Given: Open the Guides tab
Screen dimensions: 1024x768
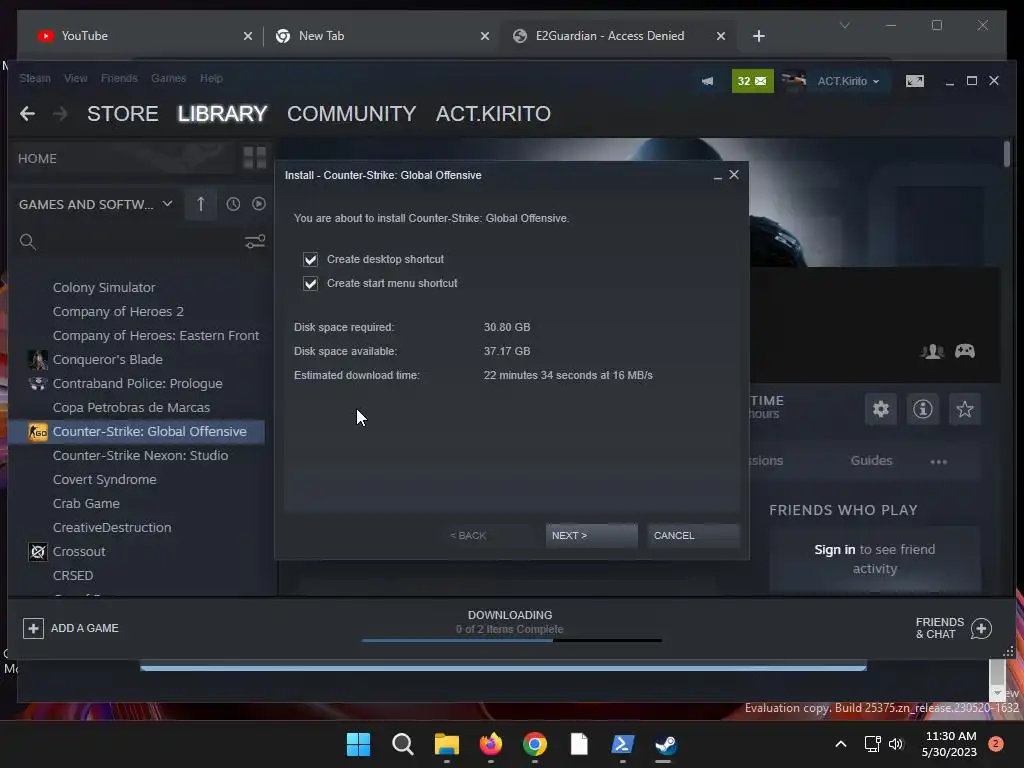Looking at the screenshot, I should point(871,461).
